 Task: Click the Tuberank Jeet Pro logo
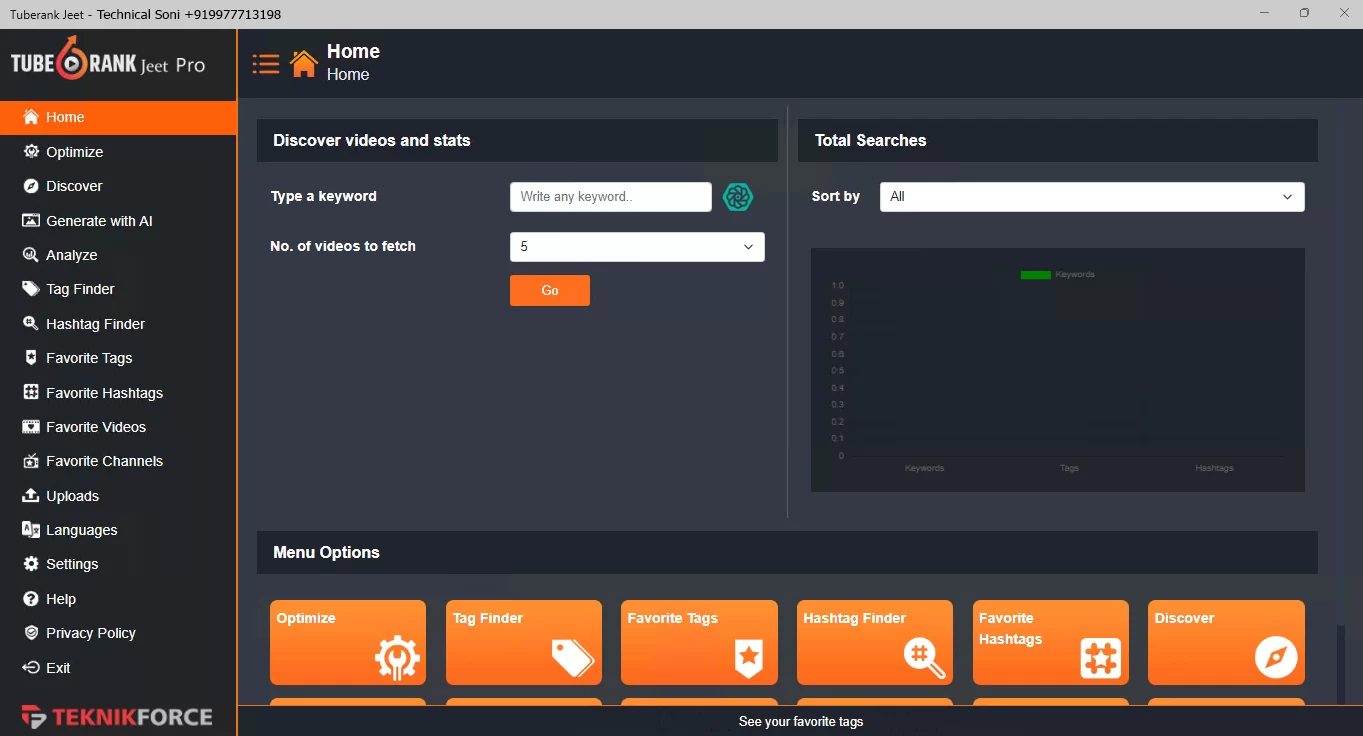click(x=108, y=61)
